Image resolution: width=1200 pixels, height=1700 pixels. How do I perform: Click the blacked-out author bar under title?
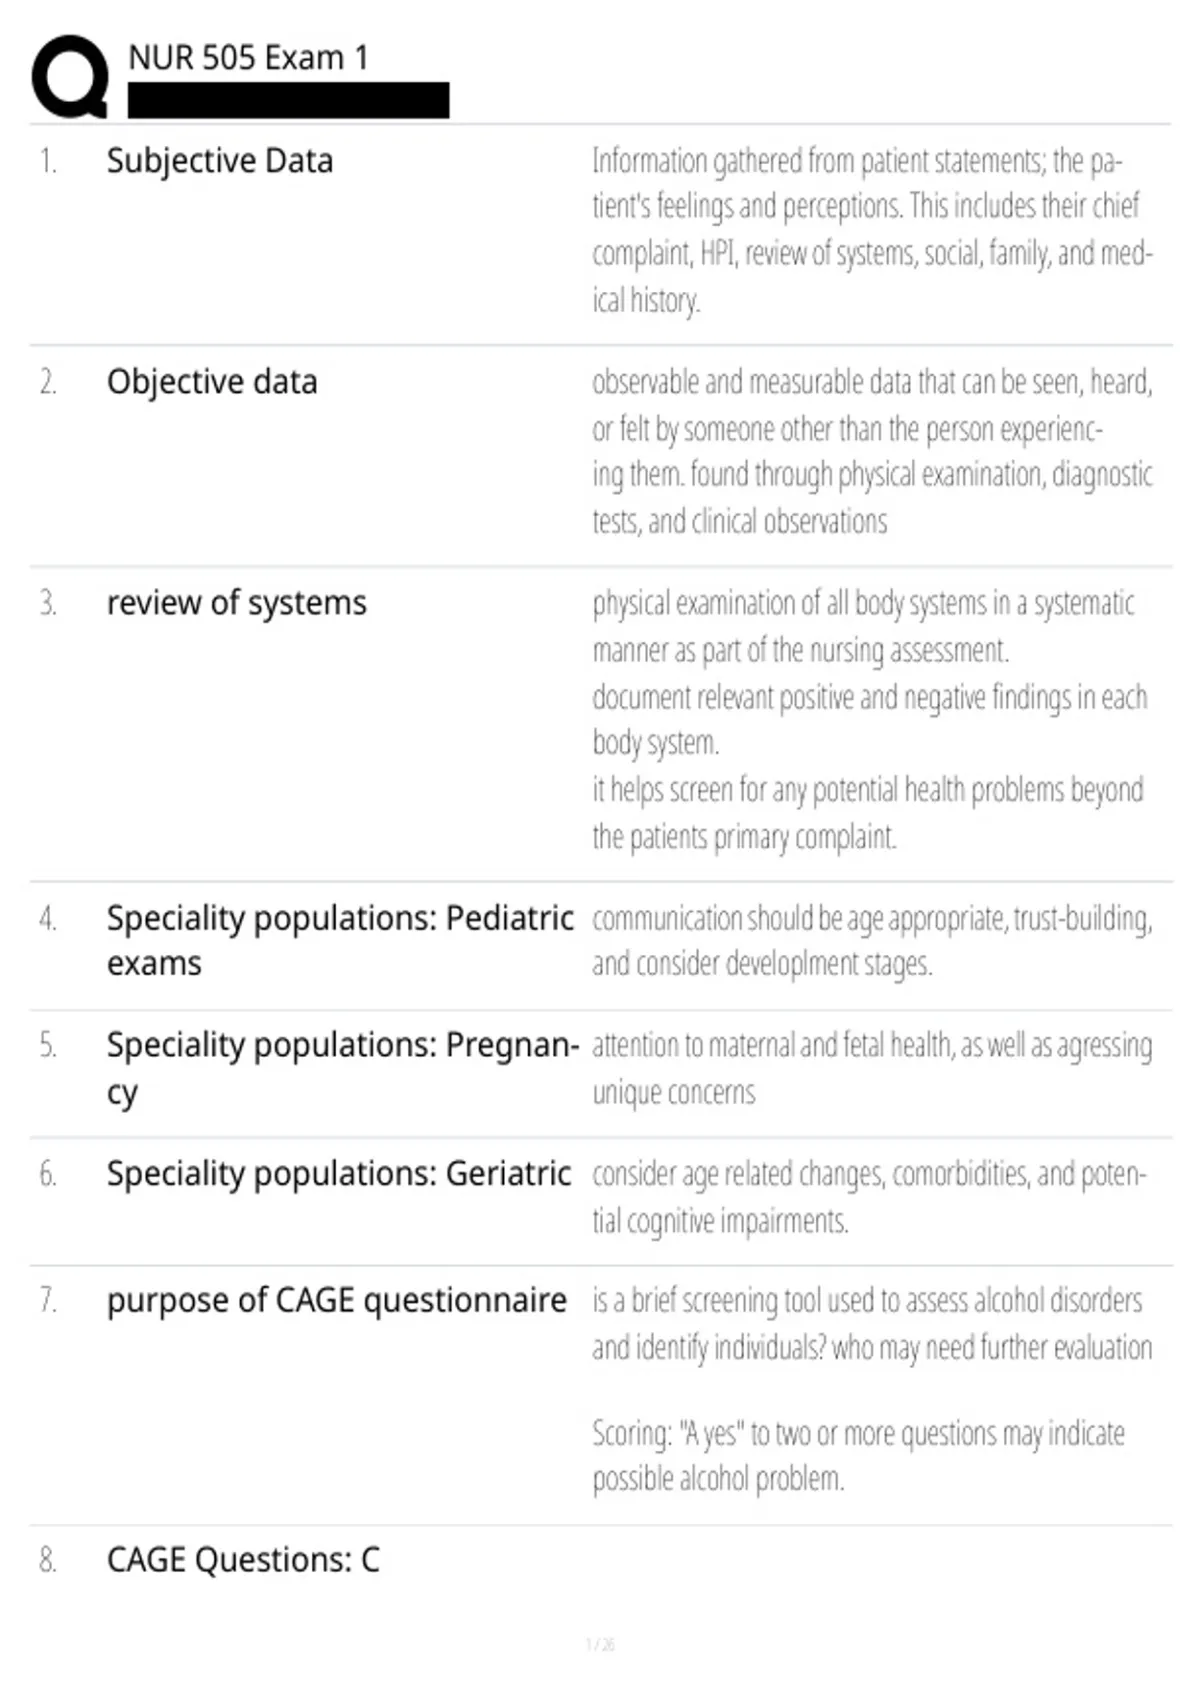288,100
